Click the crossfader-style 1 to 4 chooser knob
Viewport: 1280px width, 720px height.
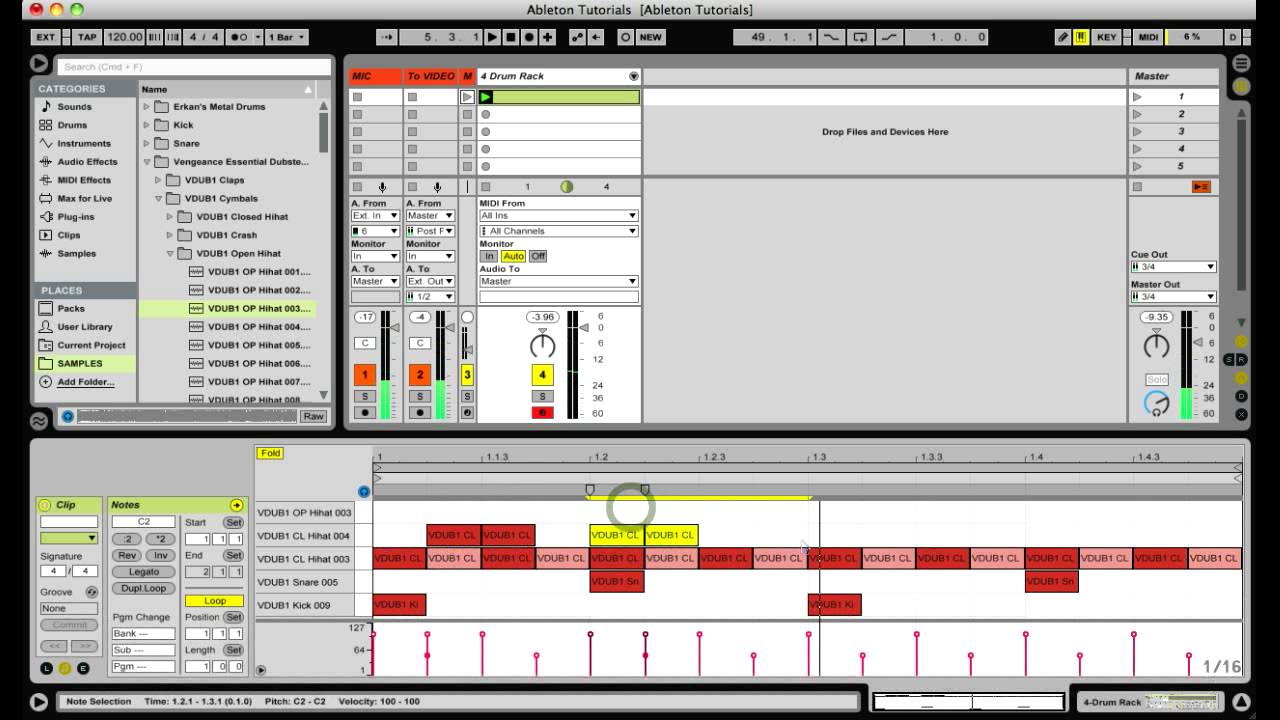click(x=566, y=187)
